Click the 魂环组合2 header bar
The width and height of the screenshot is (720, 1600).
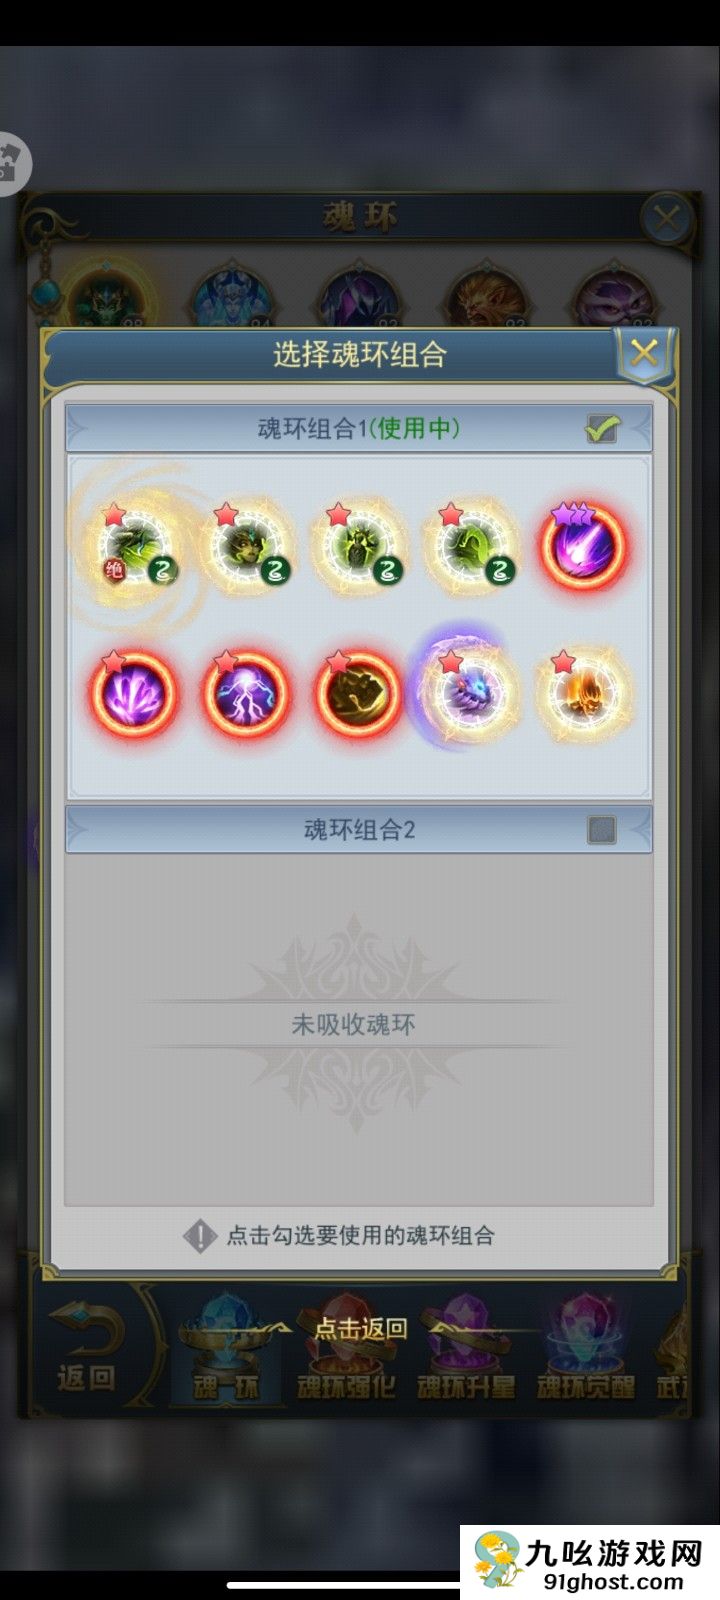point(359,829)
